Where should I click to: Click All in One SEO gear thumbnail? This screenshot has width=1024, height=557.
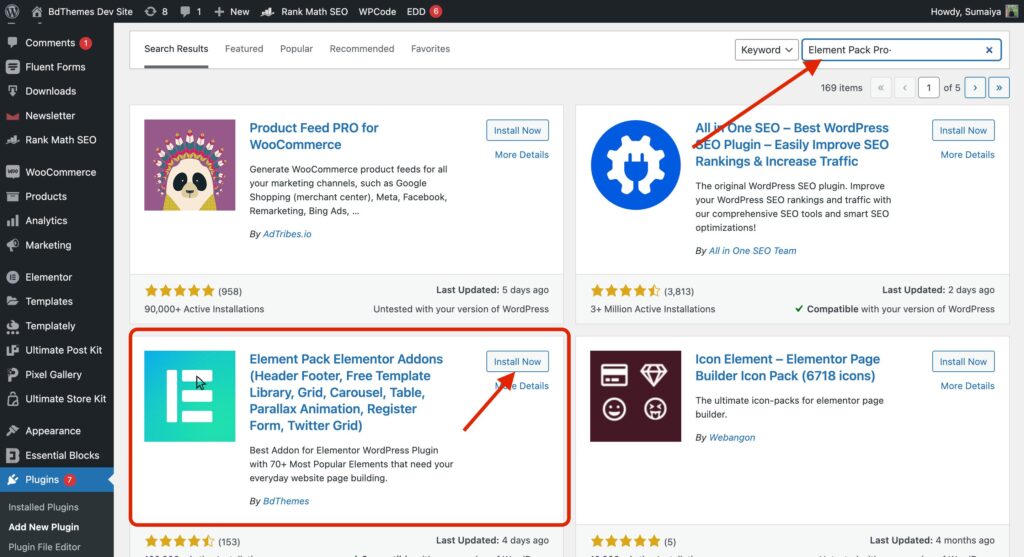coord(635,165)
